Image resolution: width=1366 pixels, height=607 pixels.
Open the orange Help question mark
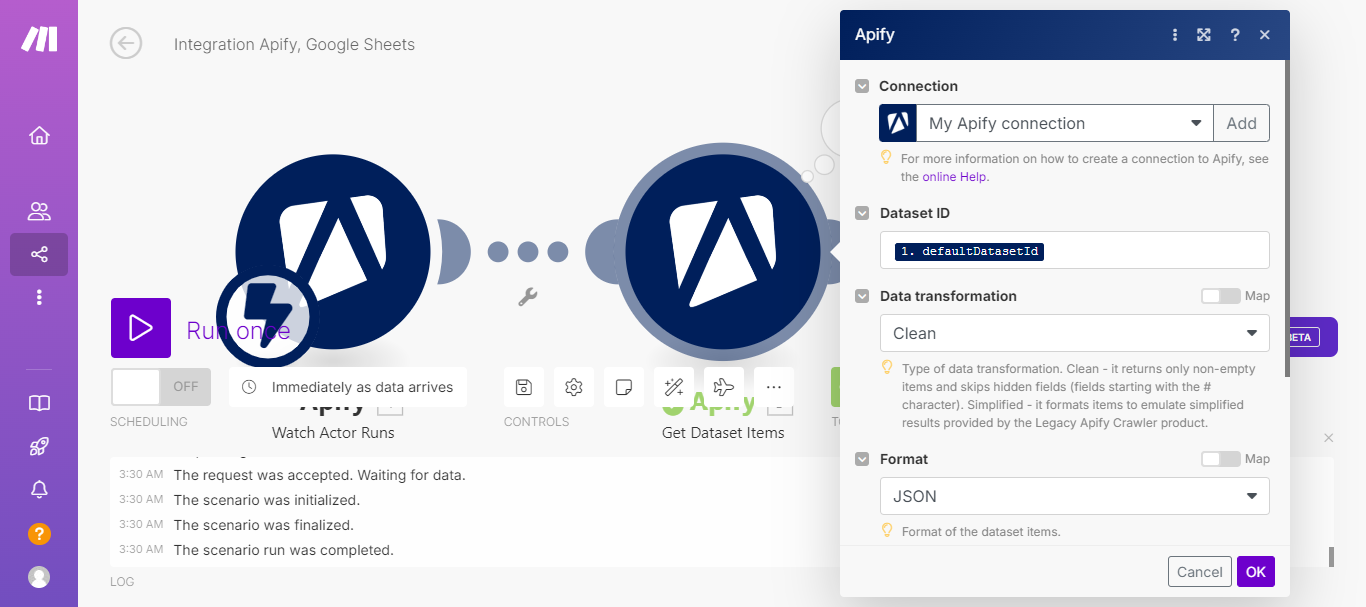click(39, 533)
